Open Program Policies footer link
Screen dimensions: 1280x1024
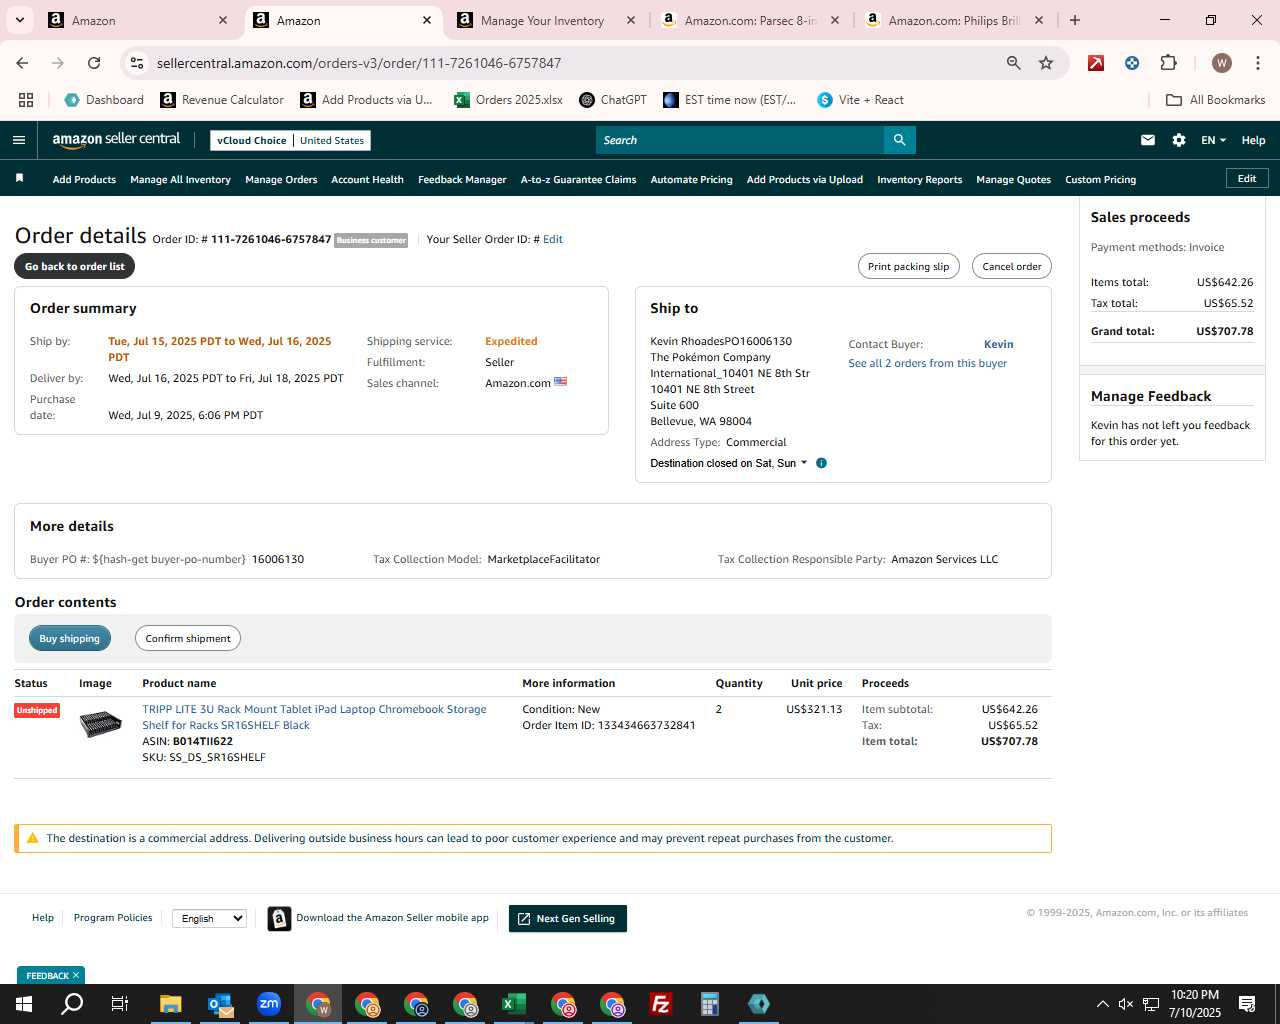[113, 917]
